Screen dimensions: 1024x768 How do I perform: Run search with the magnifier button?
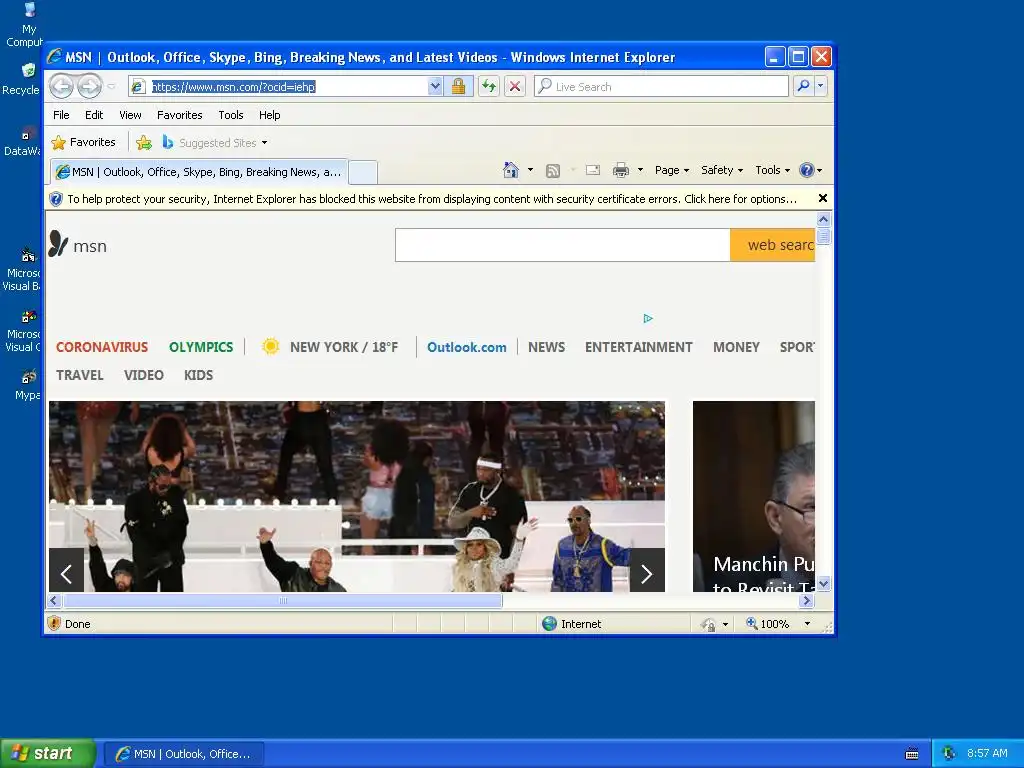(804, 86)
